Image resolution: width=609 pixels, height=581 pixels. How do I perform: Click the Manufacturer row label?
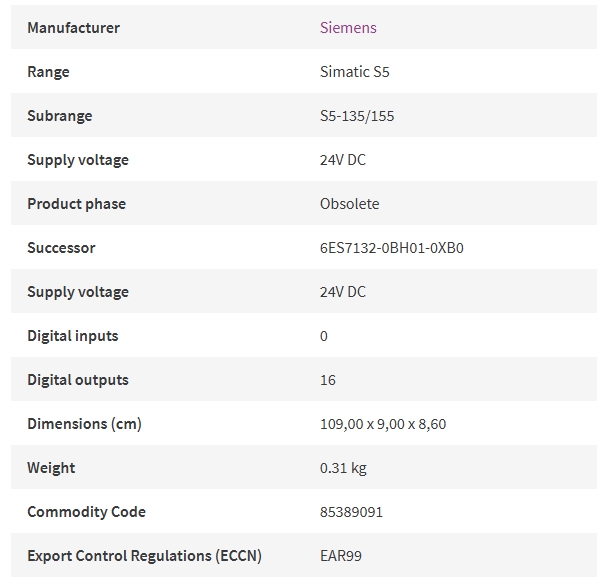[x=73, y=28]
